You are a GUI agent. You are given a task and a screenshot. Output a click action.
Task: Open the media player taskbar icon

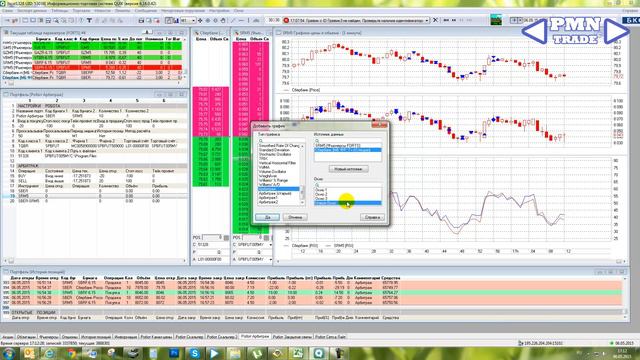(215, 353)
